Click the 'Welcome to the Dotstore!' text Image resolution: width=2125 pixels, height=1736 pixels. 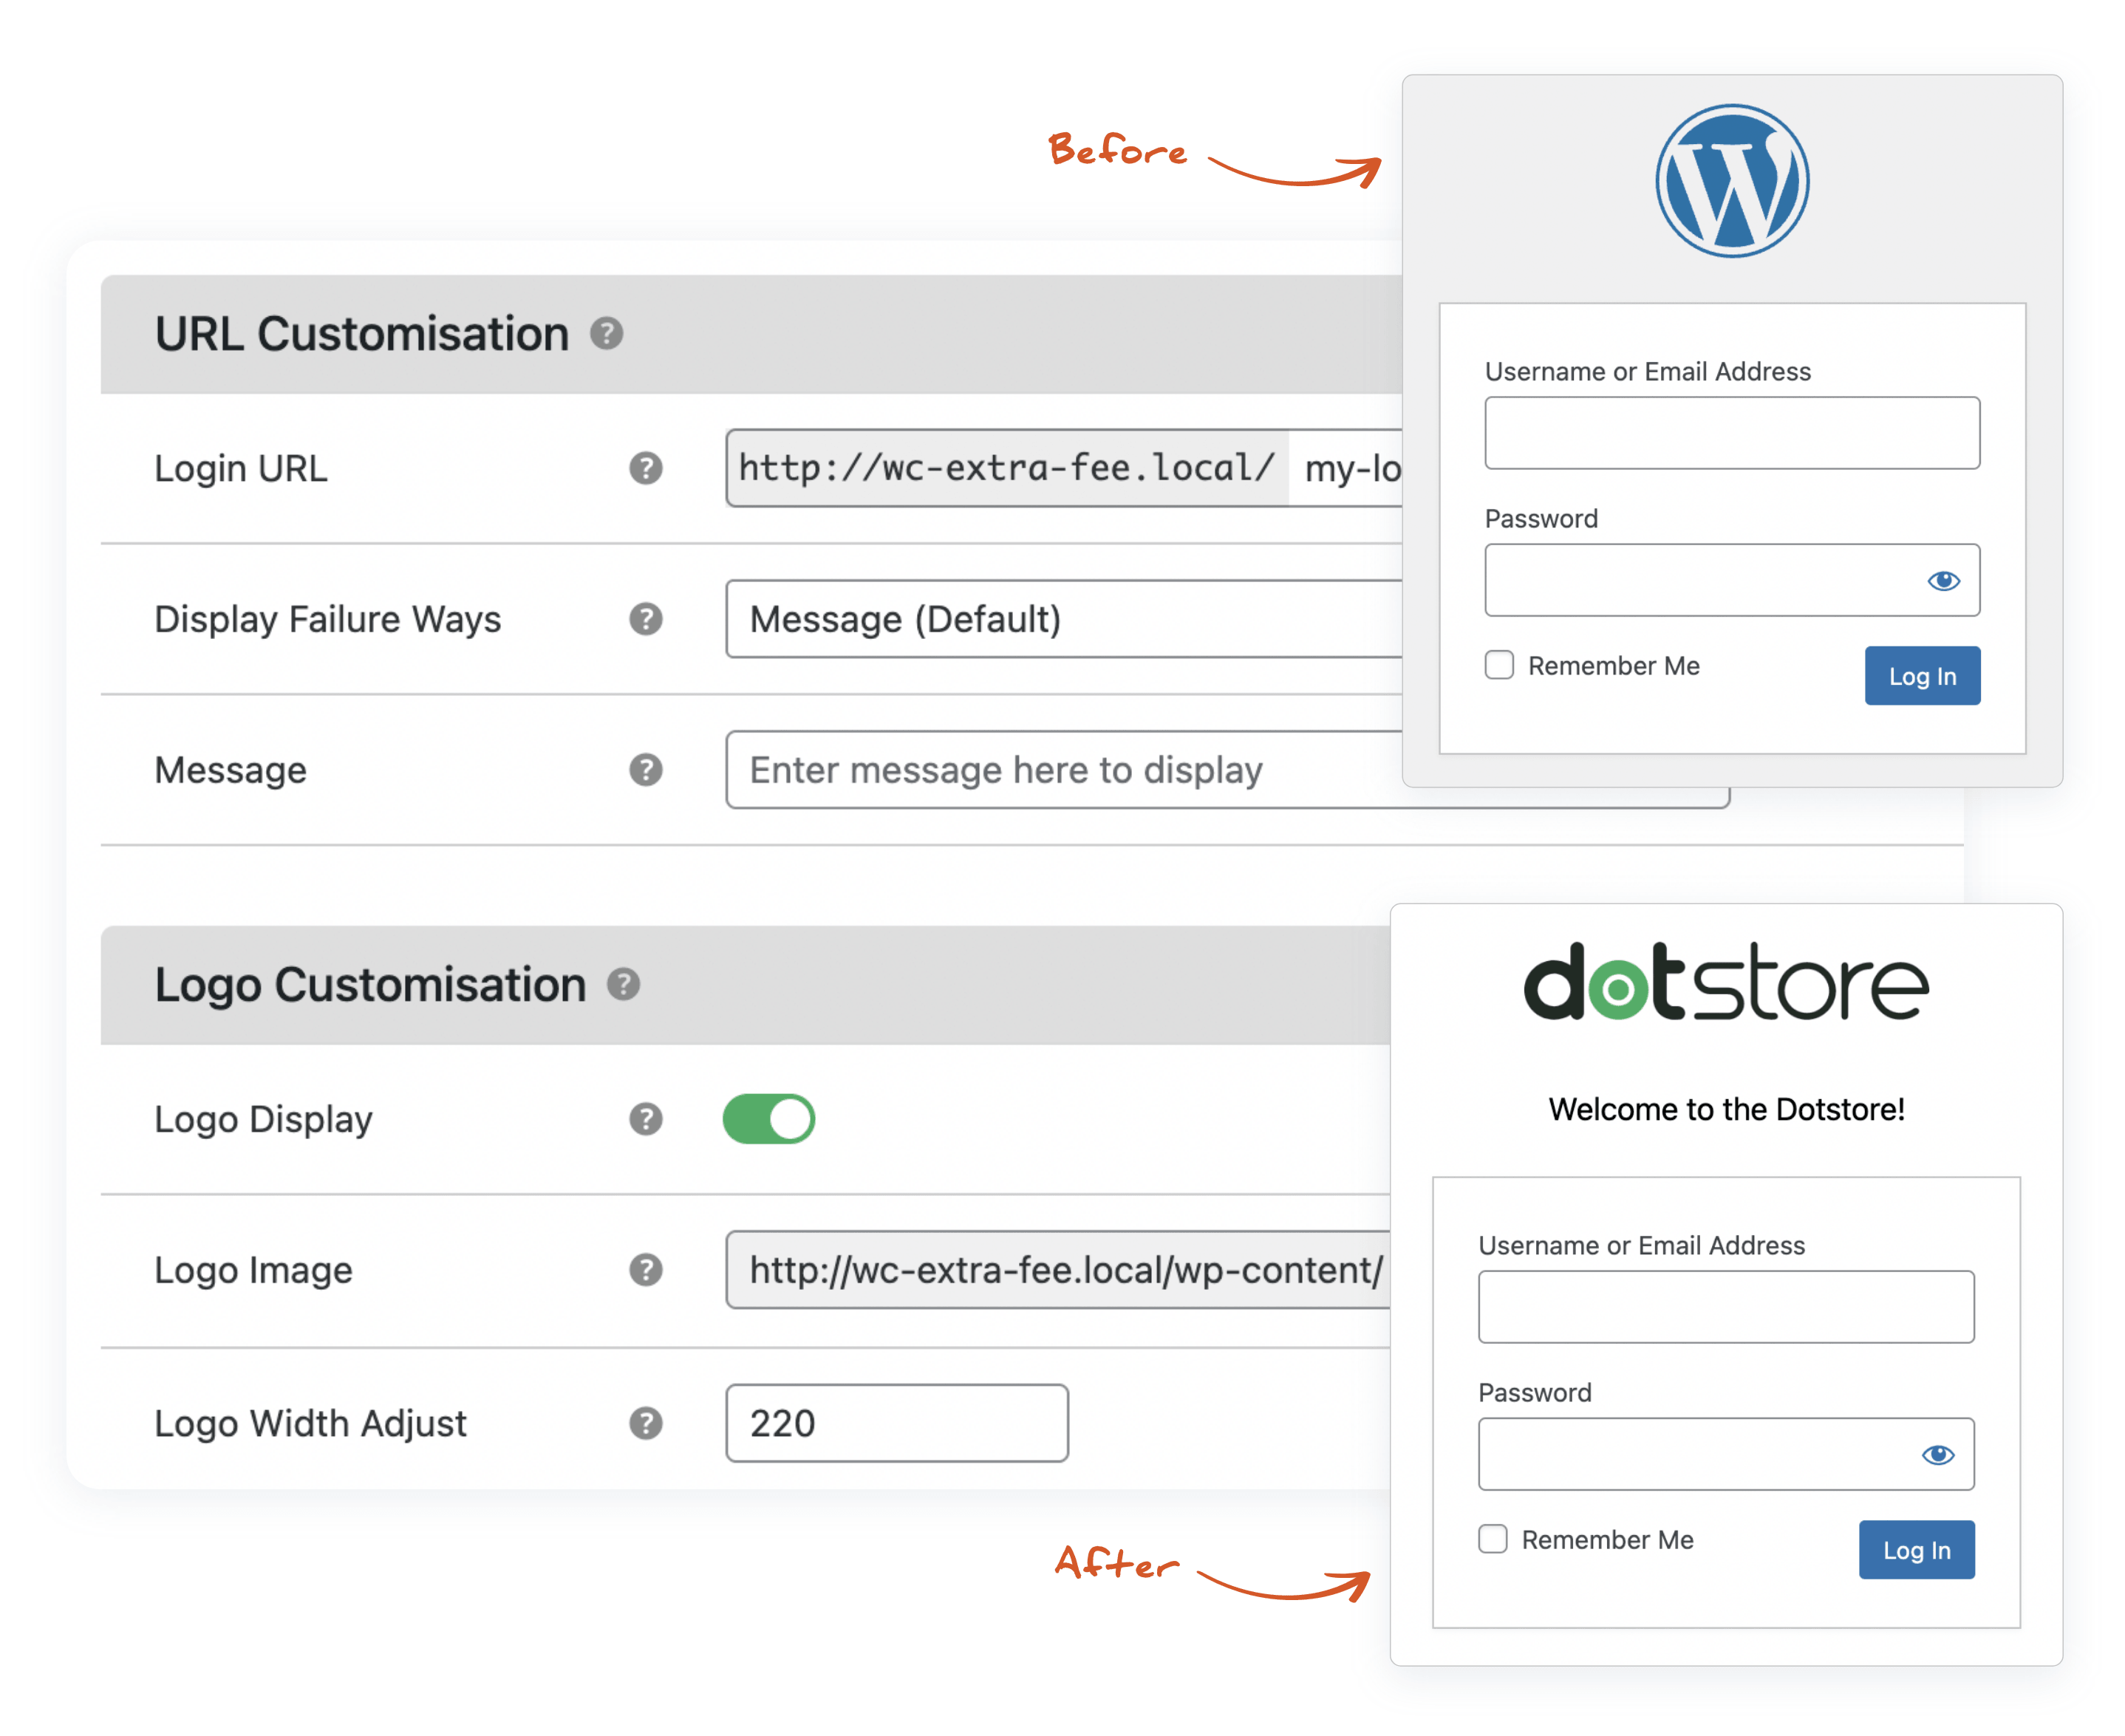[1726, 1109]
